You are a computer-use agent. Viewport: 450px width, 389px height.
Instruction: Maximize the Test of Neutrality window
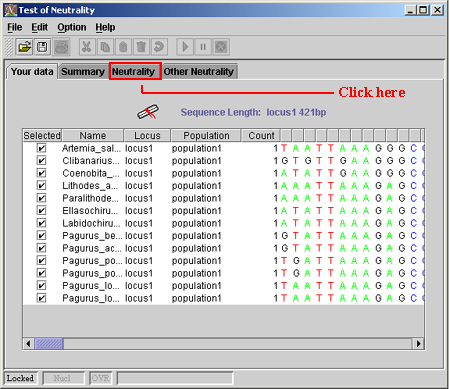click(x=423, y=10)
